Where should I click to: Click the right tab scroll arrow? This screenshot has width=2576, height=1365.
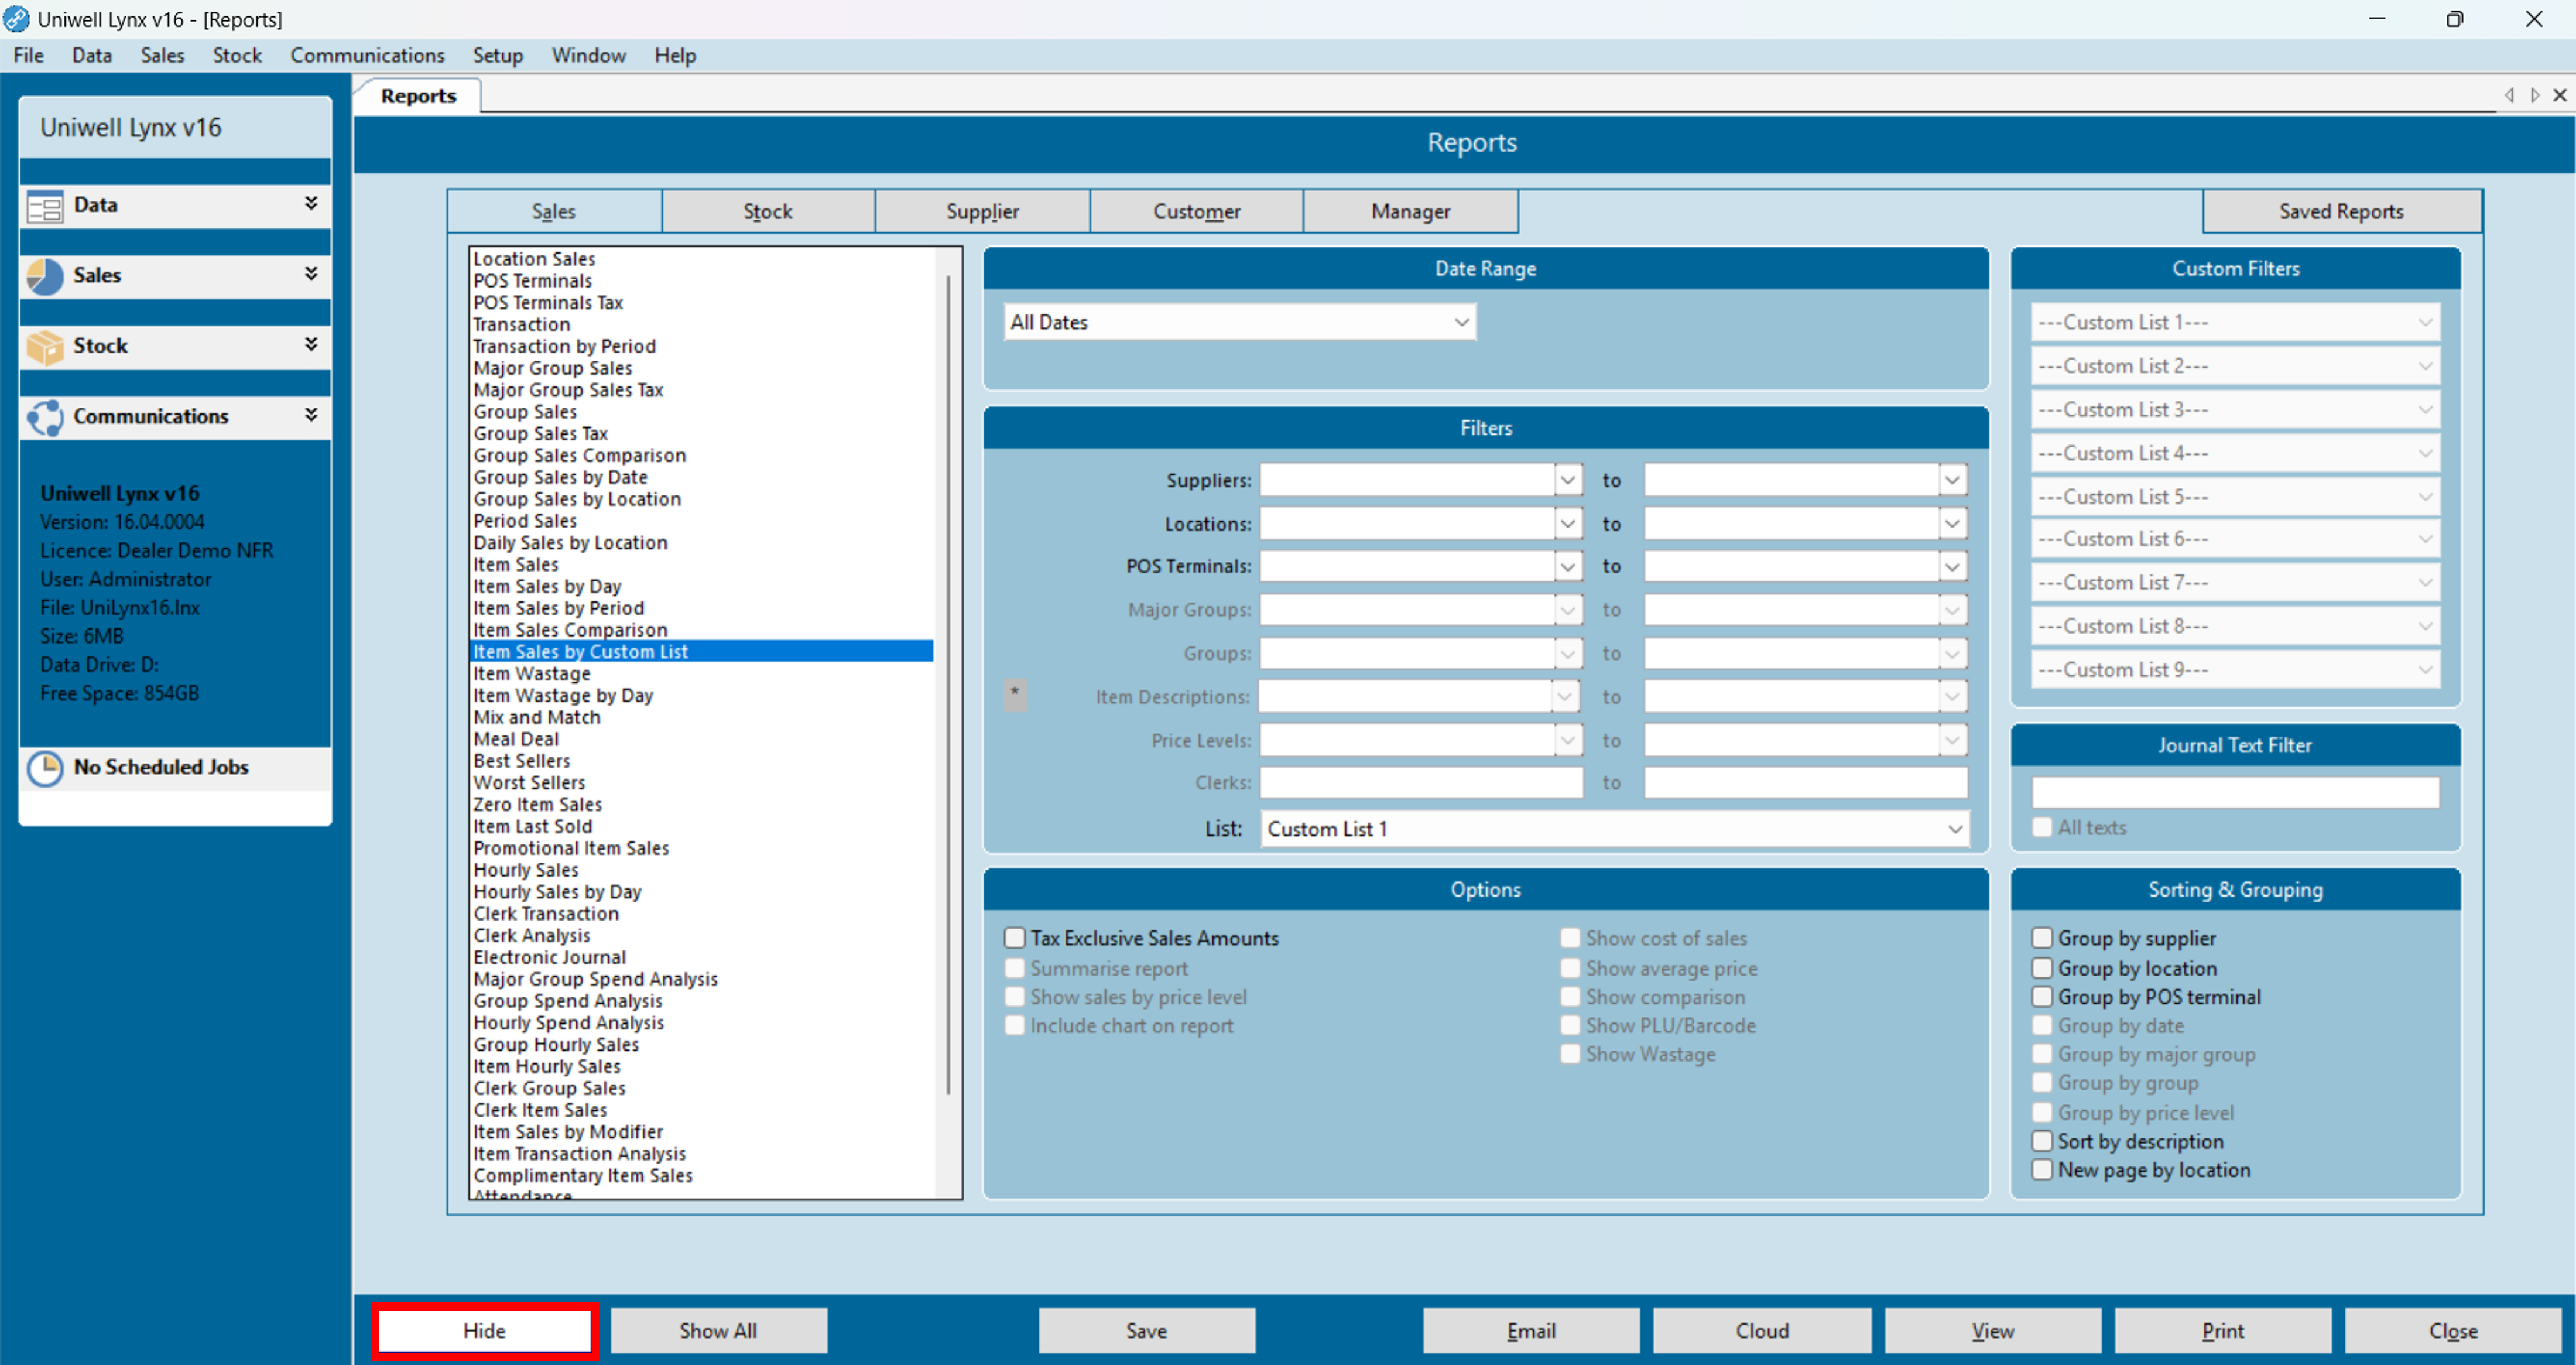tap(2534, 95)
